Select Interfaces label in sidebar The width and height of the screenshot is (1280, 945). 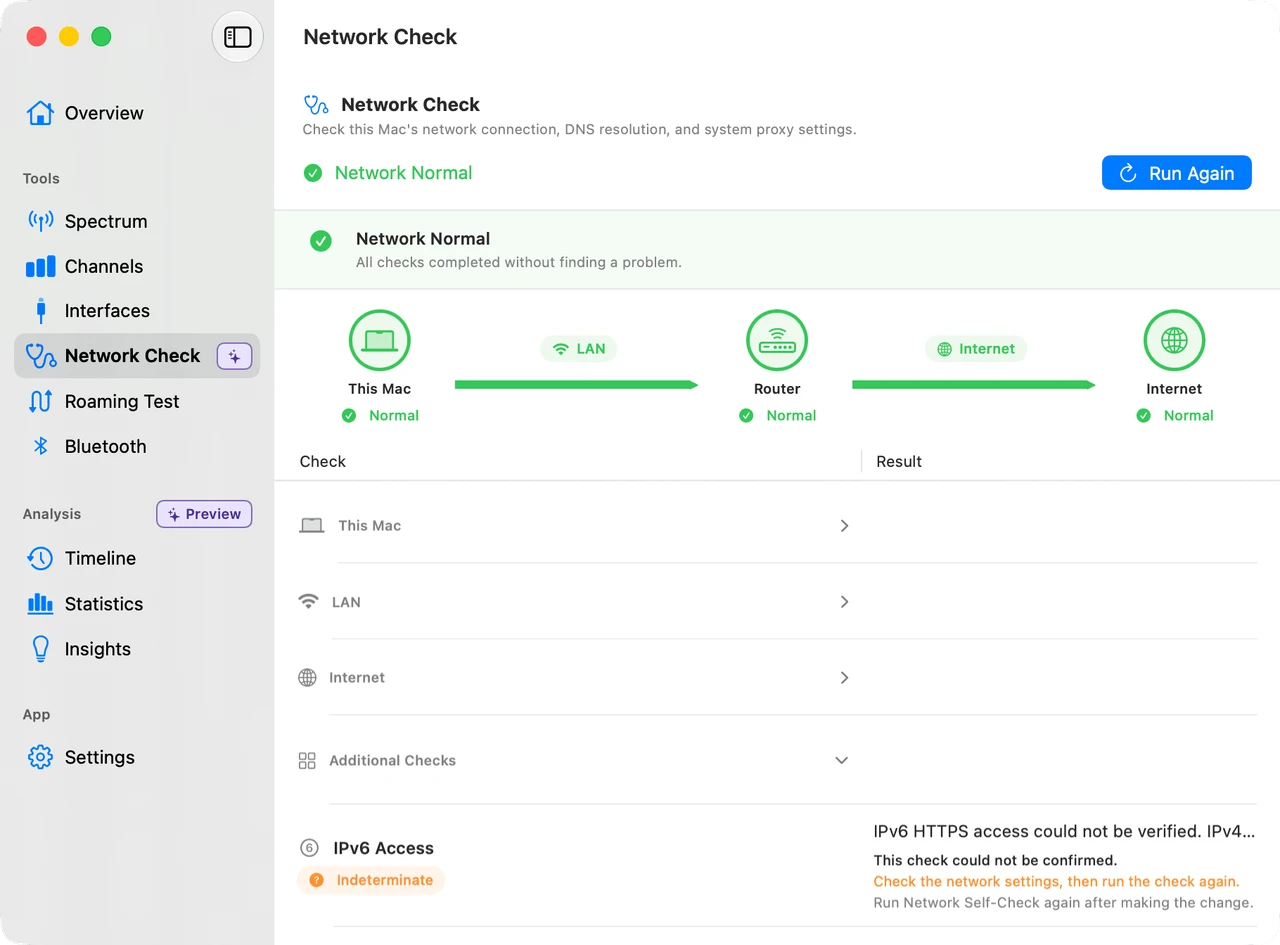[x=107, y=311]
